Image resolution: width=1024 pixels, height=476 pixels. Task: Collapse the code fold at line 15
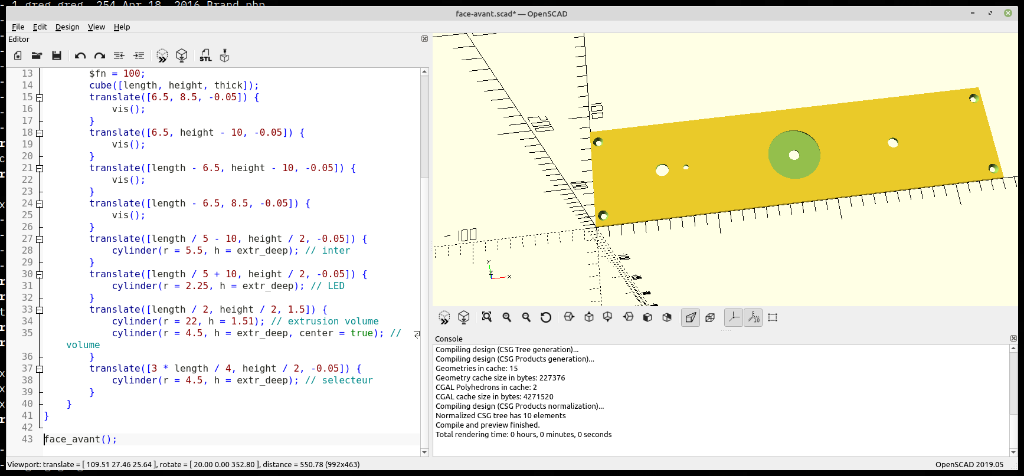tap(39, 98)
